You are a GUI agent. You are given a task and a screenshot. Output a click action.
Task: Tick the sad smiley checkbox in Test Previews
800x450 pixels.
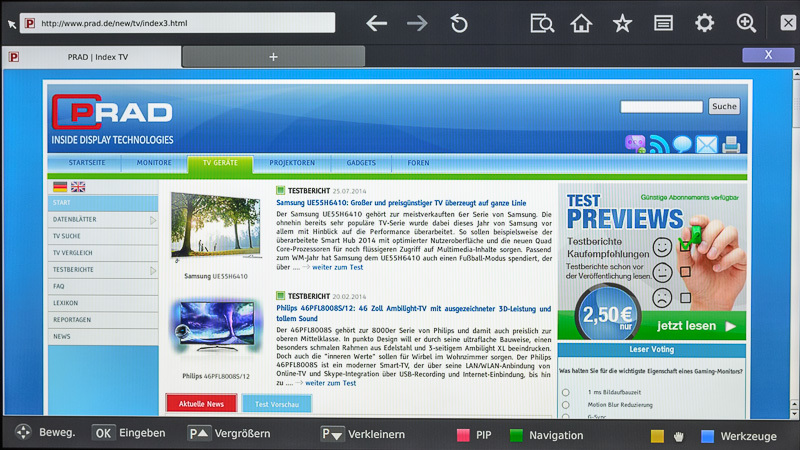point(685,297)
